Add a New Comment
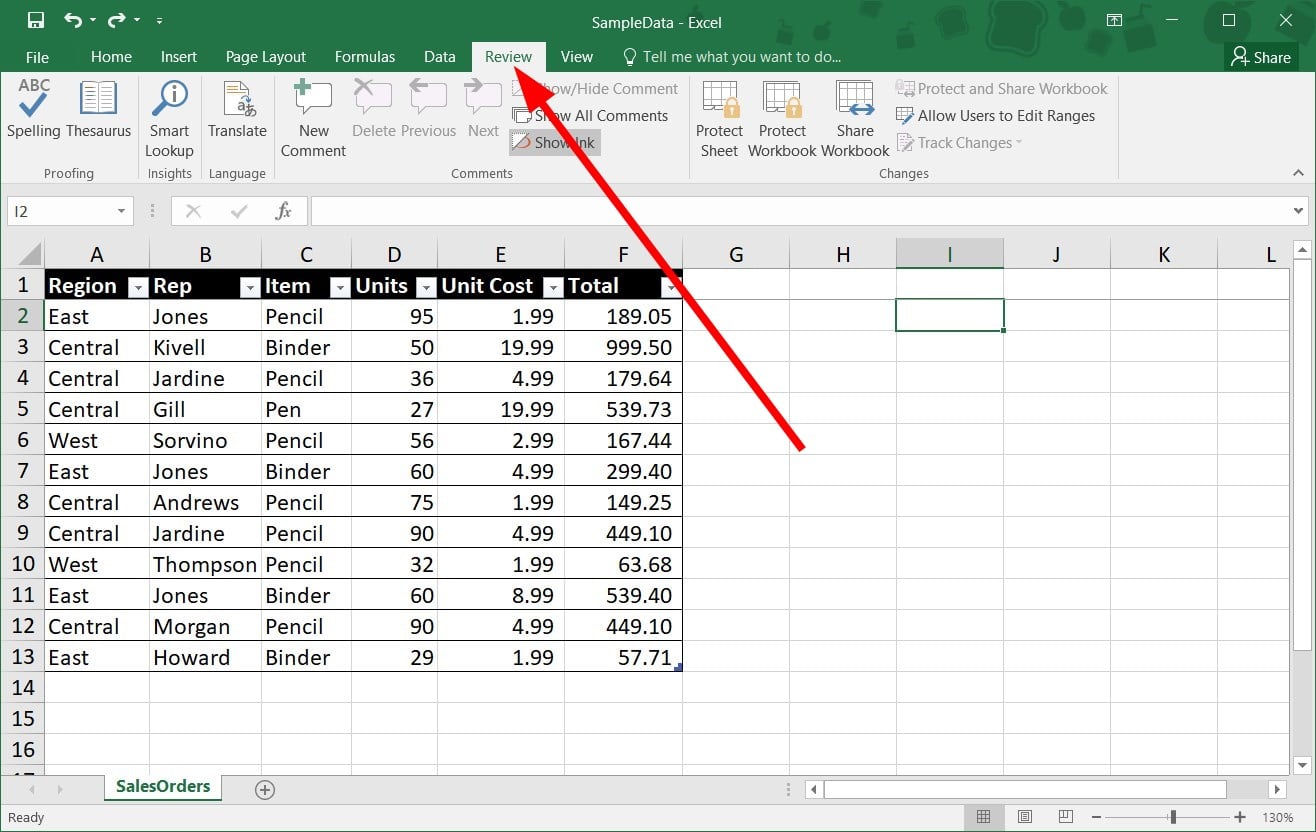 [313, 118]
